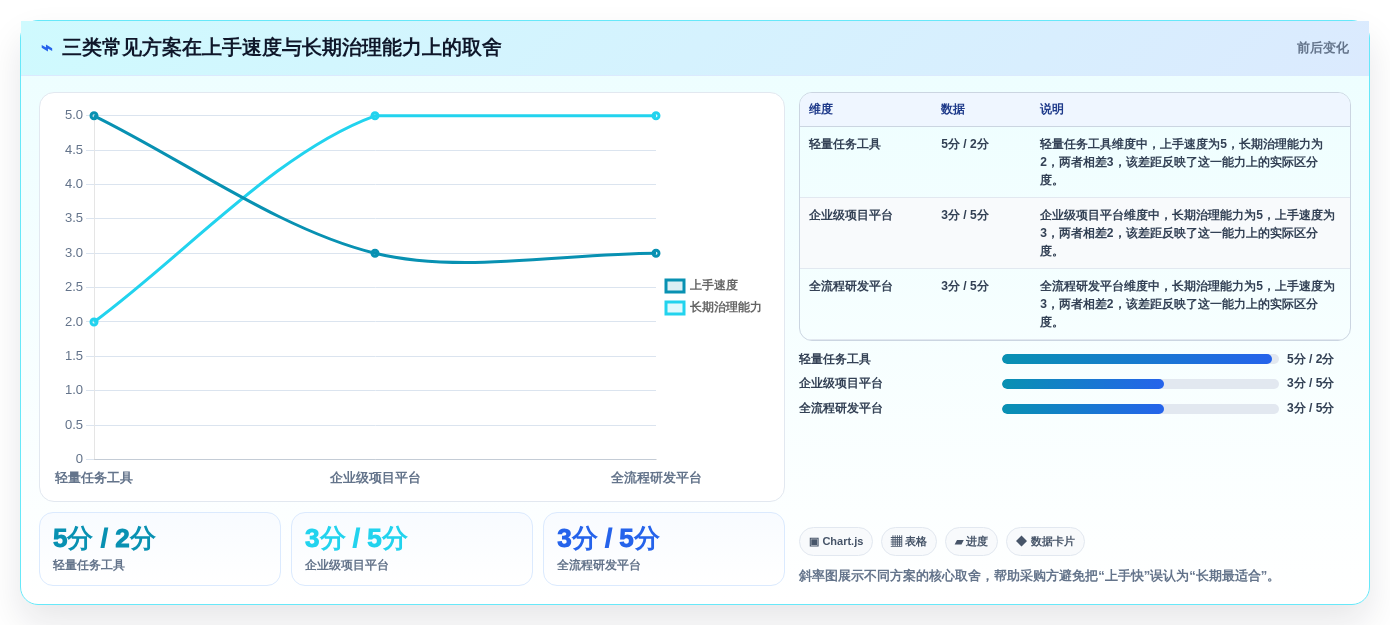This screenshot has width=1390, height=625.
Task: Click the 数据卡片 tag chip
Action: [1045, 542]
